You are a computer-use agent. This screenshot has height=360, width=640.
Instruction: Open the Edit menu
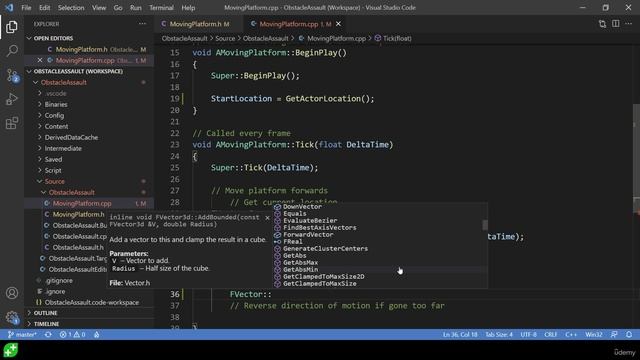(44, 7)
